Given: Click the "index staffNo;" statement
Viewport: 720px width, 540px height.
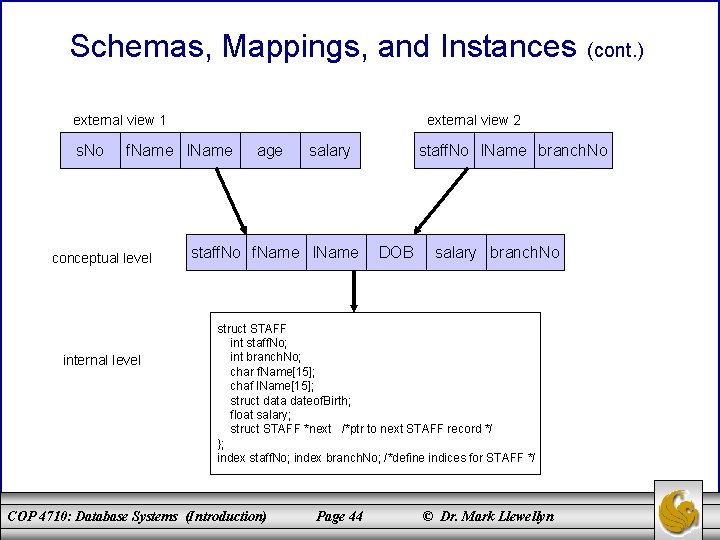Looking at the screenshot, I should pyautogui.click(x=253, y=458).
